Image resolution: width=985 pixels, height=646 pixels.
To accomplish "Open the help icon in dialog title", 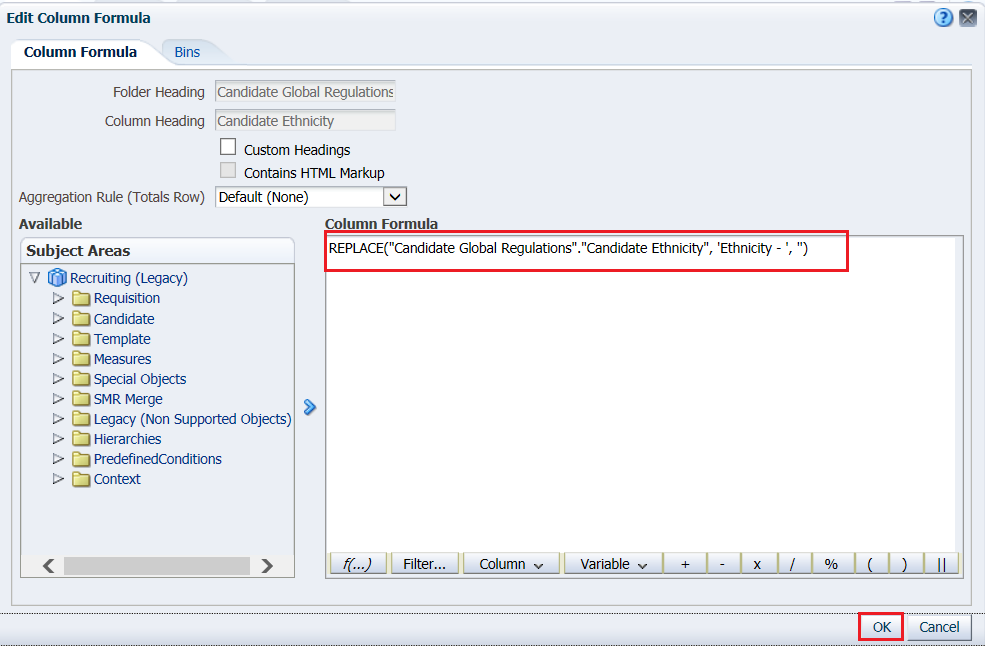I will pyautogui.click(x=943, y=18).
